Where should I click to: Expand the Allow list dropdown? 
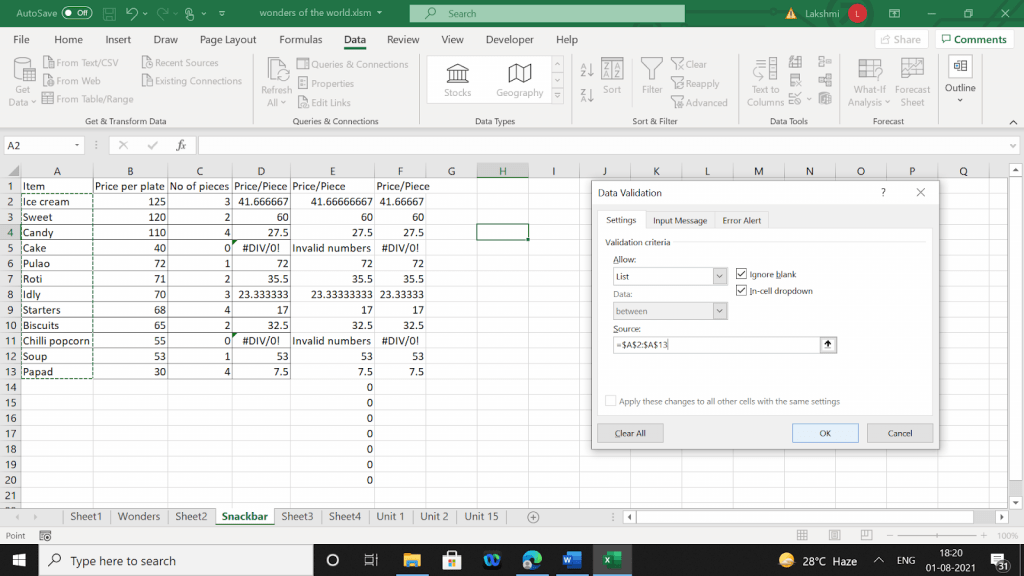[x=720, y=276]
